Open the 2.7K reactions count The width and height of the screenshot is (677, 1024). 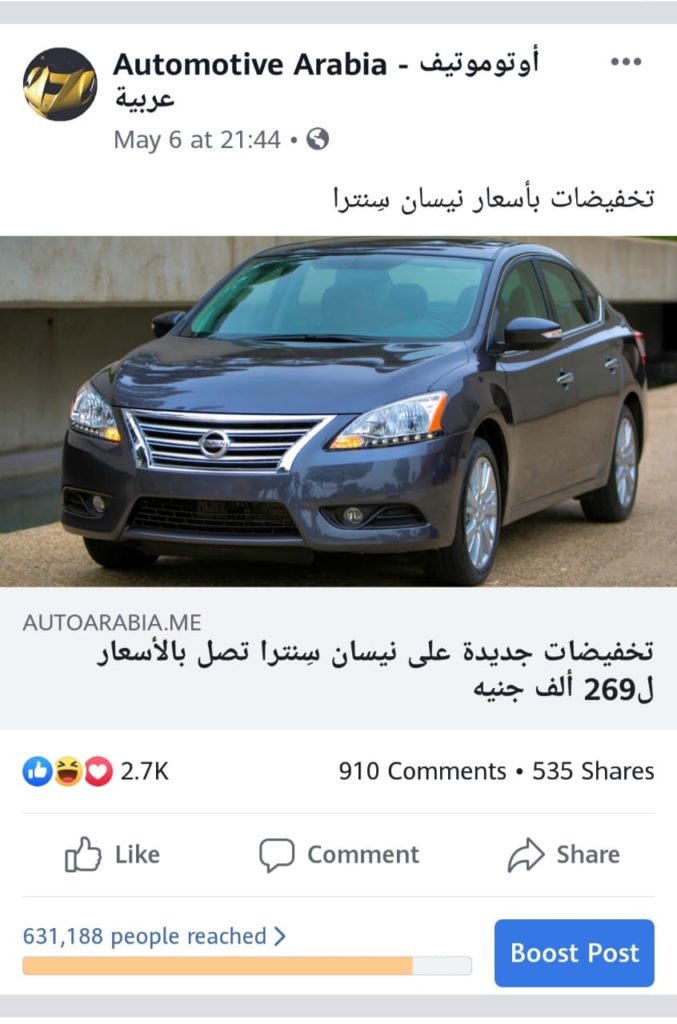tap(144, 771)
